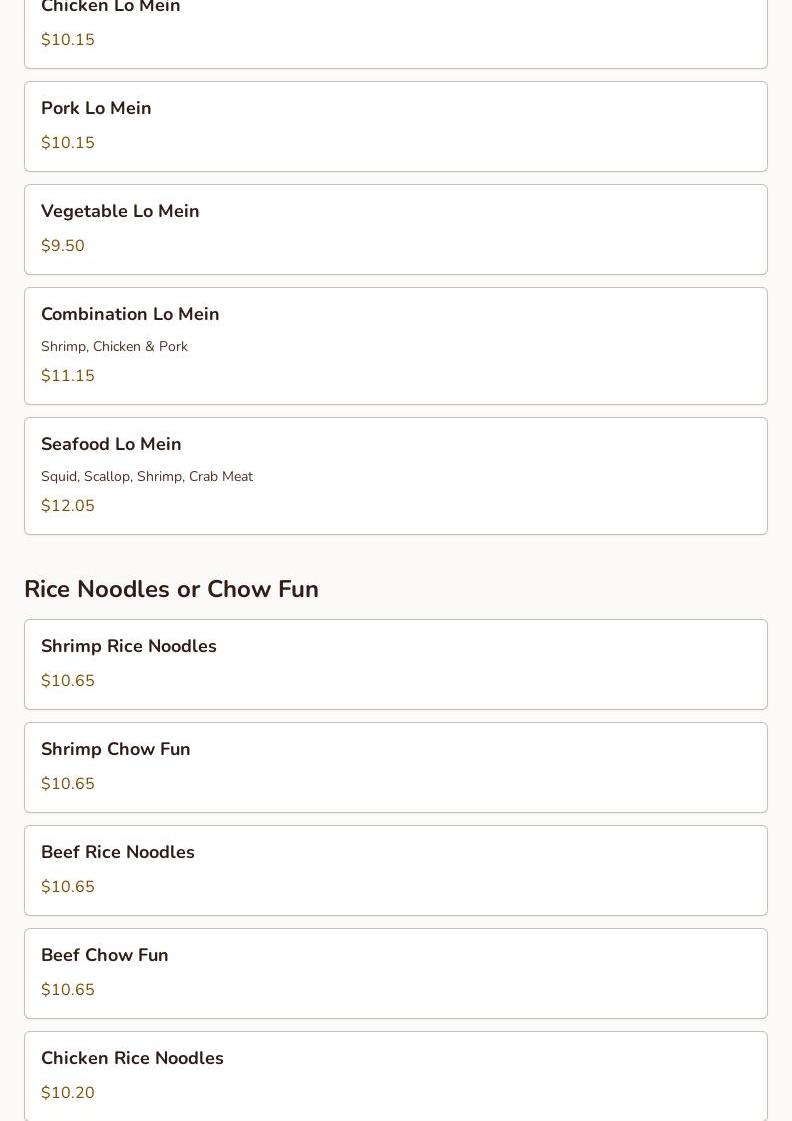Click the $12.05 Seafood Lo Mein price
This screenshot has width=792, height=1121.
68,505
